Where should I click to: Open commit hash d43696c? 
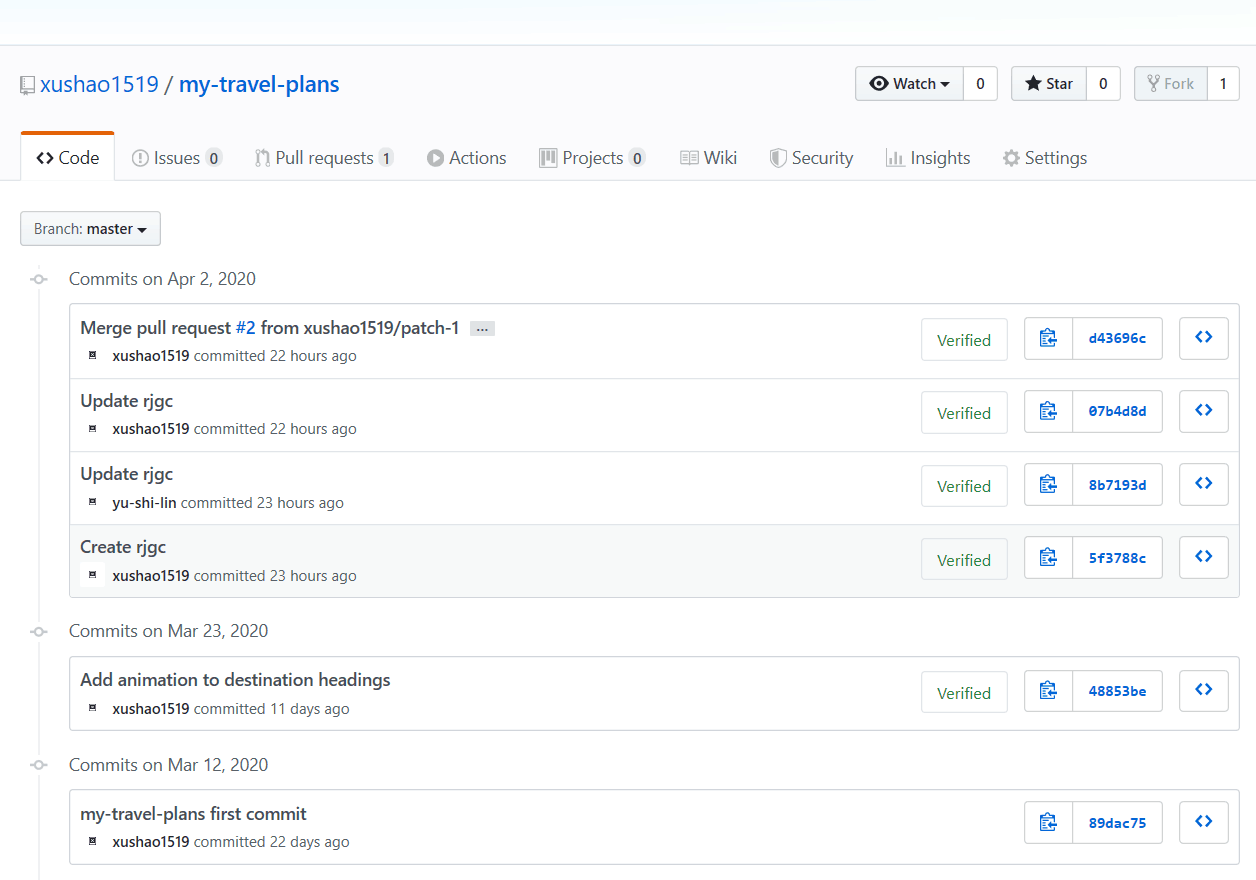point(1117,338)
